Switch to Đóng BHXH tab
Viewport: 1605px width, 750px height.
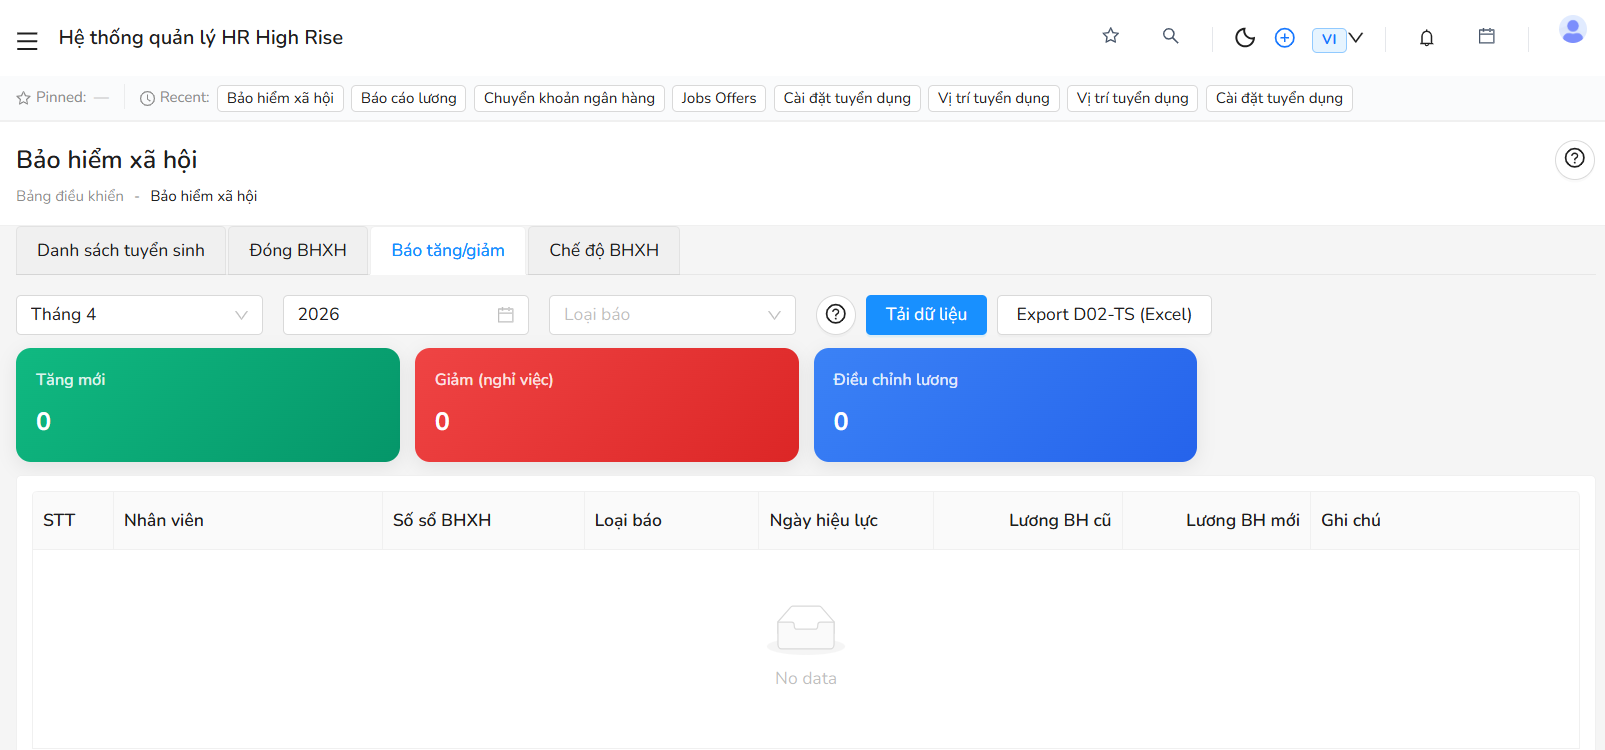click(298, 250)
